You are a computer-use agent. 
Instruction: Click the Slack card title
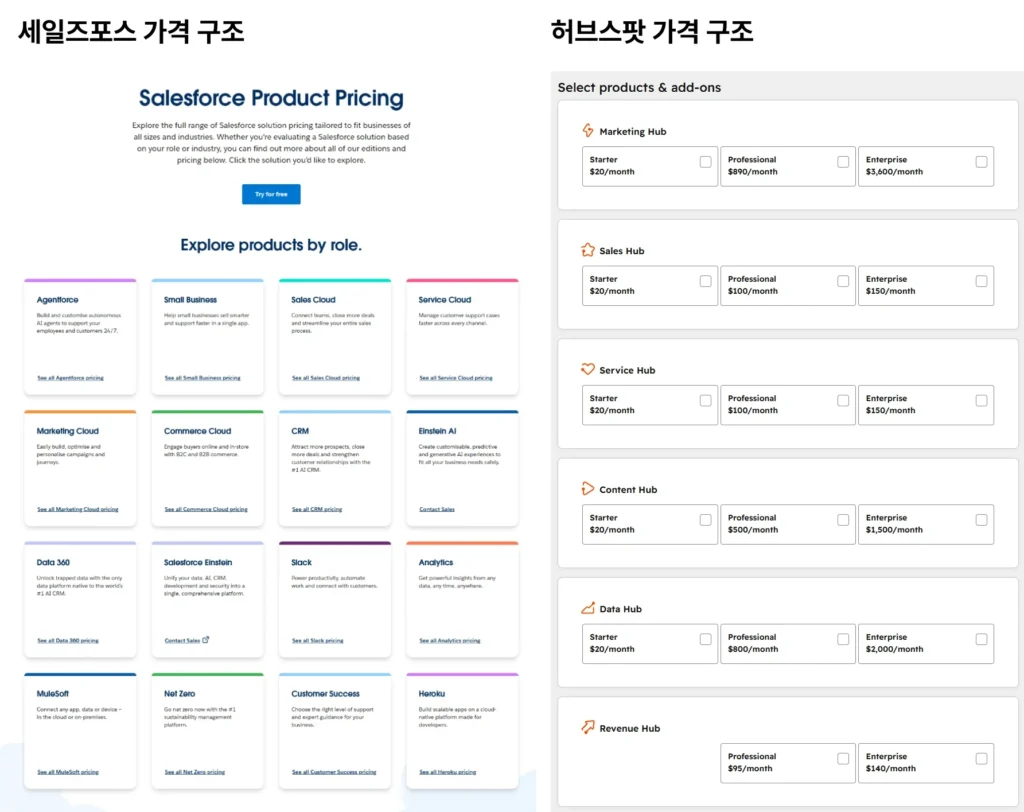pyautogui.click(x=301, y=562)
